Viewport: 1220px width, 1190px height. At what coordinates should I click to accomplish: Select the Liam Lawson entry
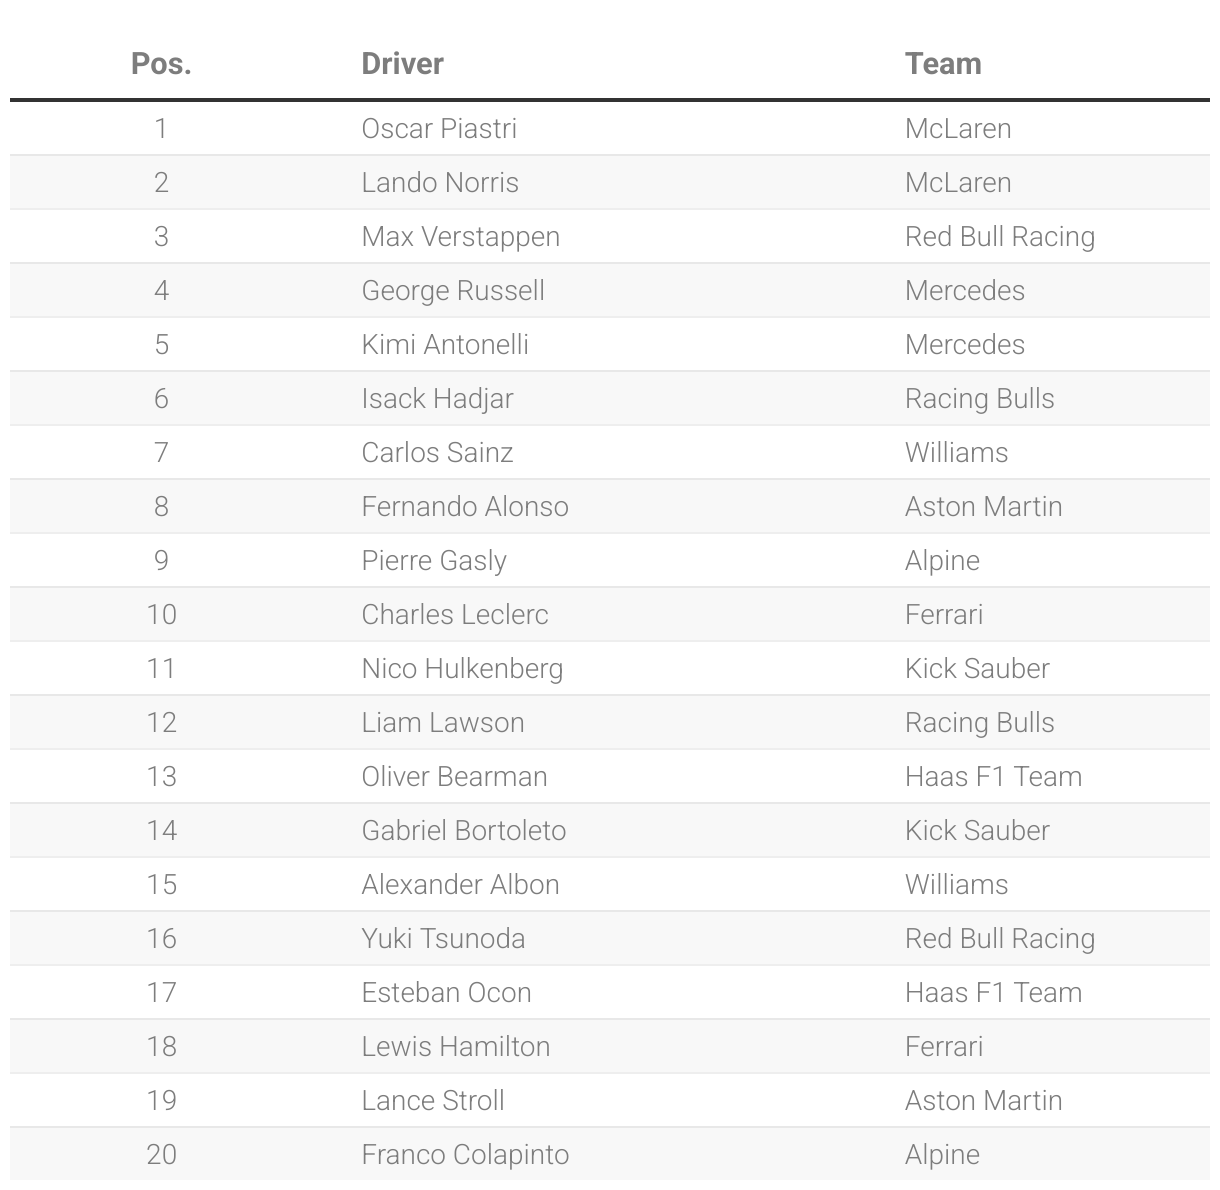pyautogui.click(x=443, y=723)
